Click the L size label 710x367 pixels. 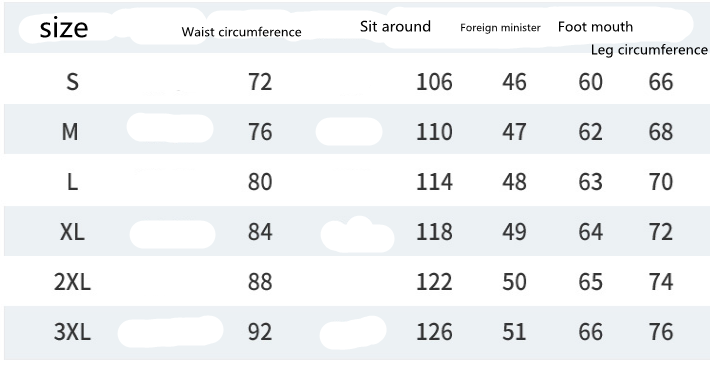coord(72,182)
